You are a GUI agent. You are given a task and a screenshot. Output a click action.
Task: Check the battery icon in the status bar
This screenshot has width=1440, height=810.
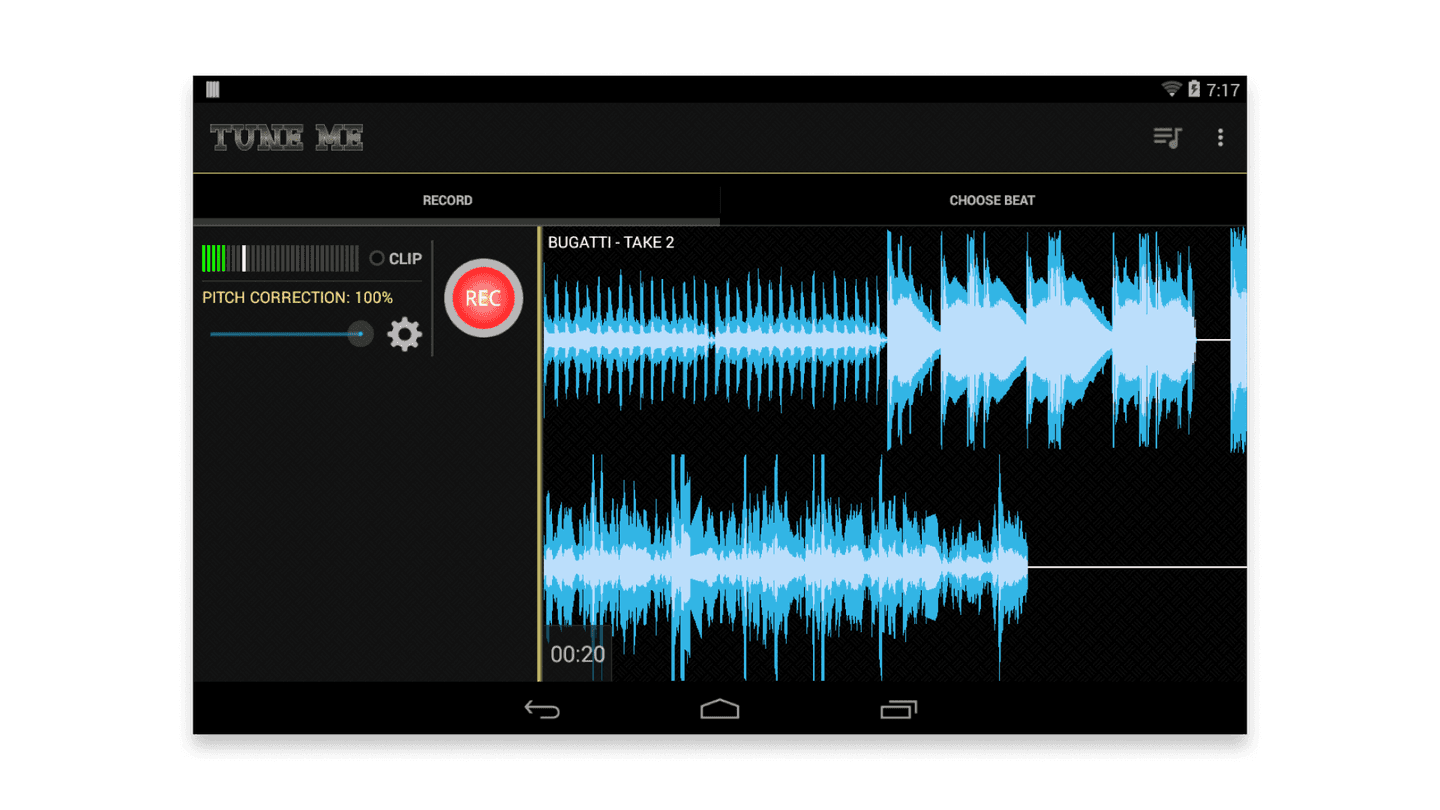(1192, 89)
